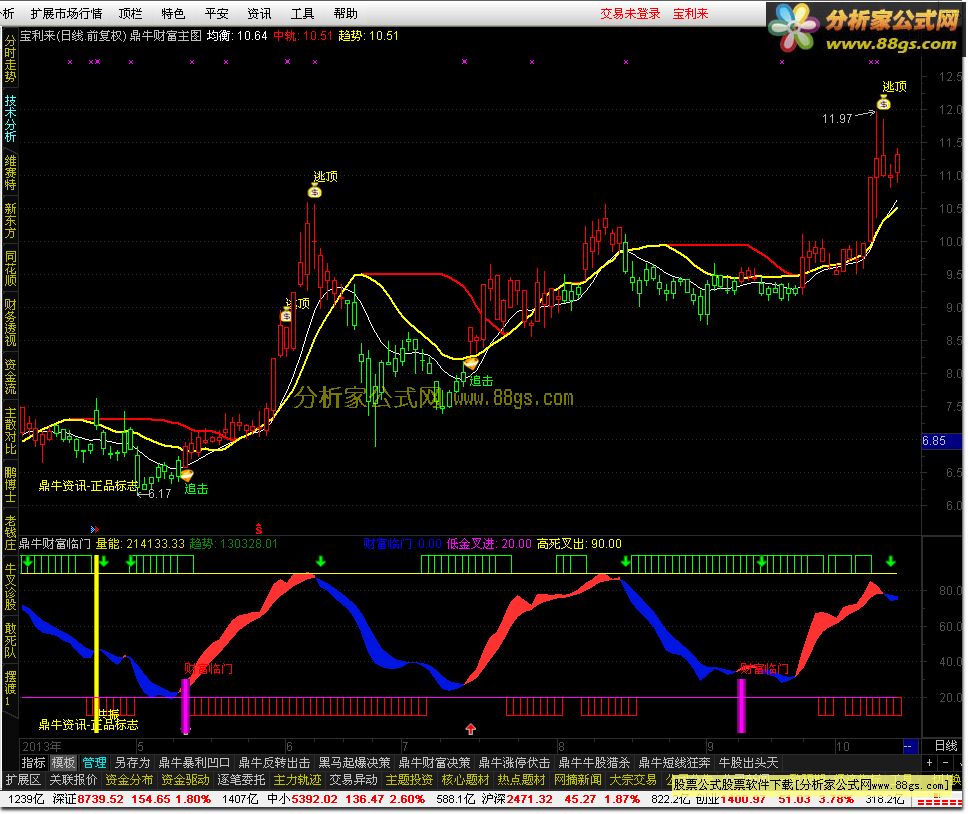The height and width of the screenshot is (814, 968).
Task: Click the diamond 追击 icon near 6.17 low
Action: pos(186,475)
